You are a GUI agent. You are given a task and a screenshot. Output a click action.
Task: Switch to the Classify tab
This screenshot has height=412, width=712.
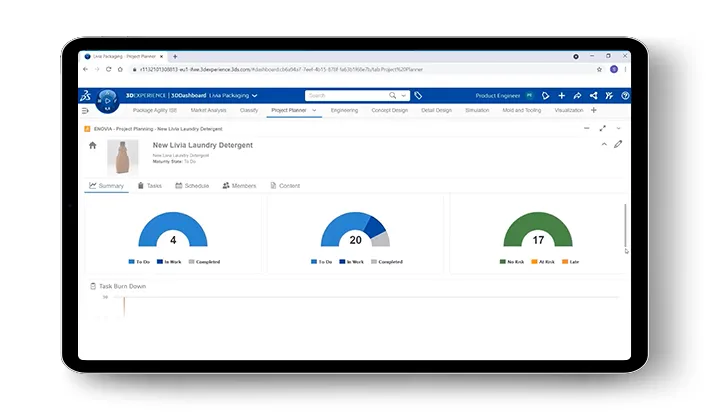pos(249,110)
